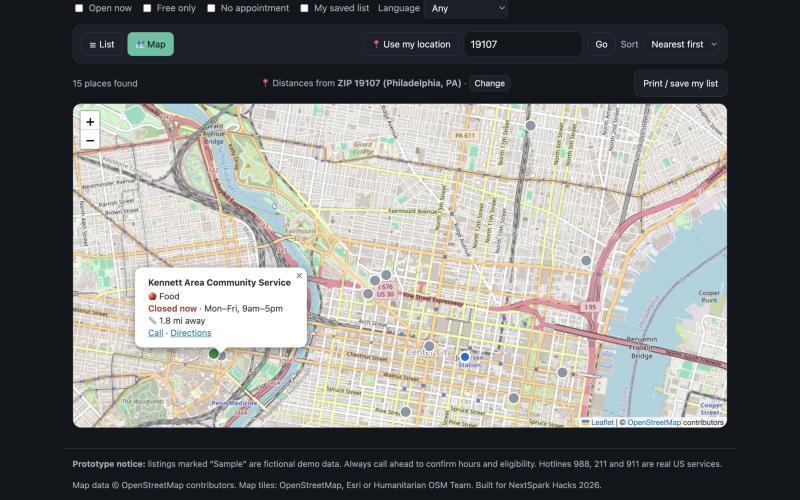800x500 pixels.
Task: Select the Map view tab
Action: click(151, 44)
